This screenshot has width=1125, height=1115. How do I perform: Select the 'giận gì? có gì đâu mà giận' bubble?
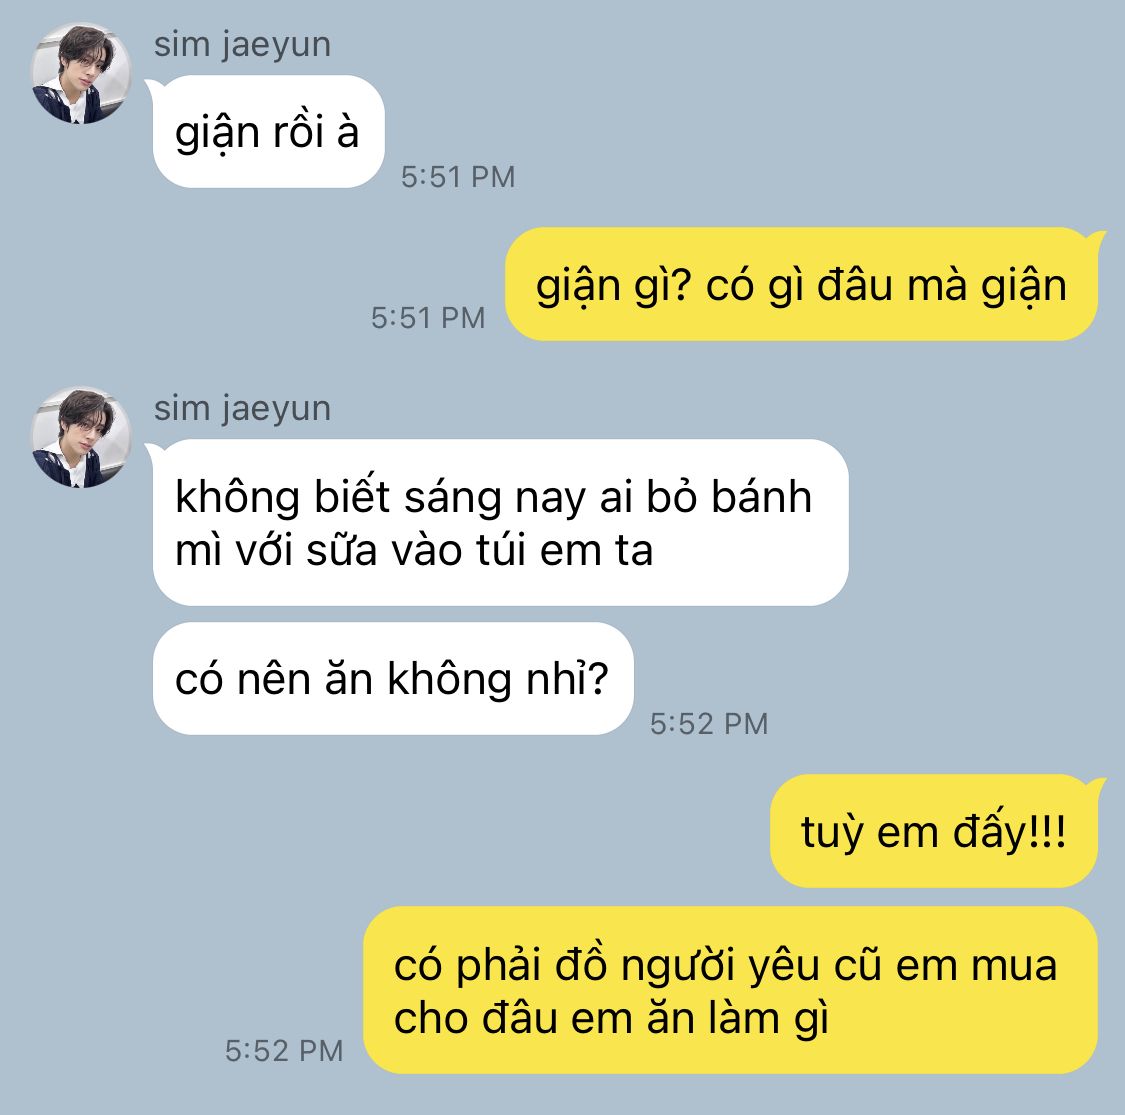(801, 284)
